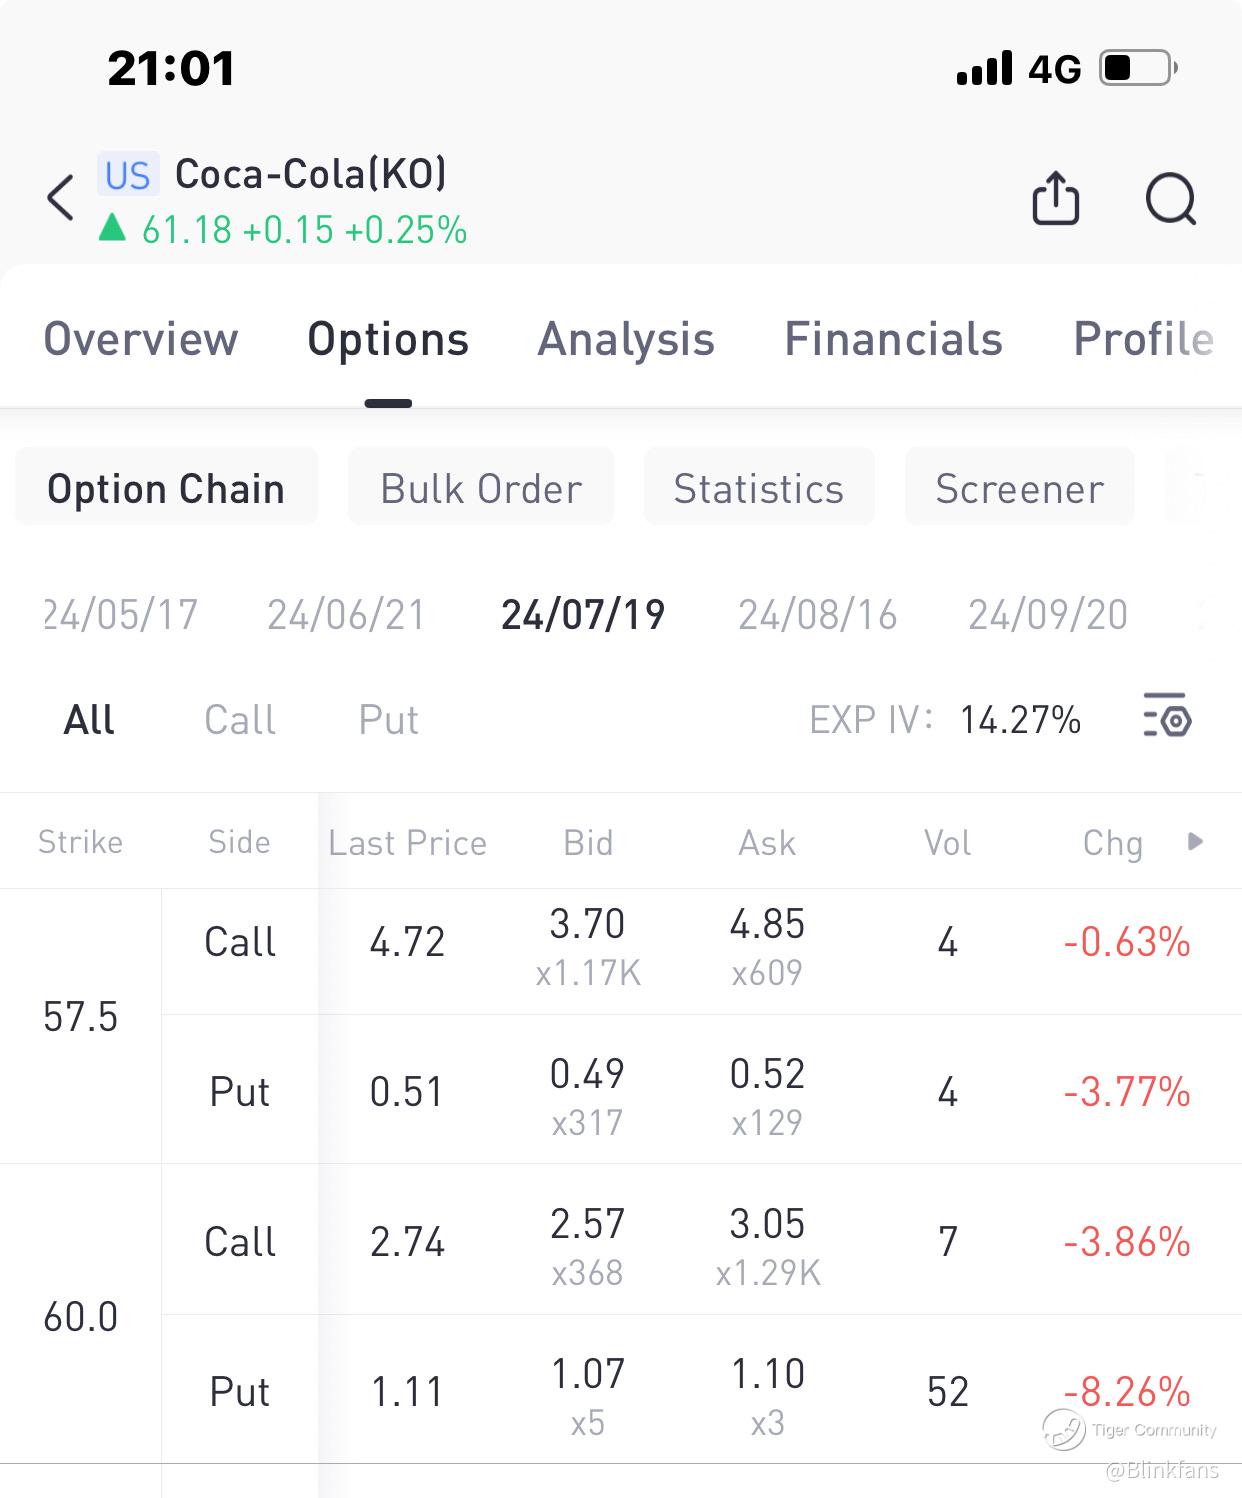The width and height of the screenshot is (1242, 1498).
Task: Select the 24/06/21 expiration date
Action: [346, 614]
